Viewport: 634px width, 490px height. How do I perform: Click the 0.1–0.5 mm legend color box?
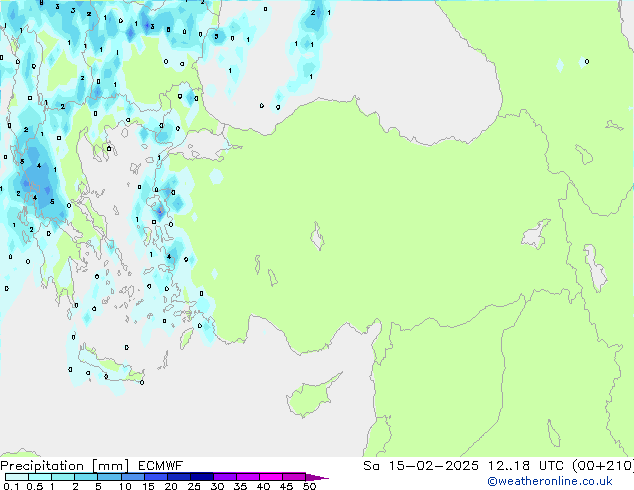pyautogui.click(x=17, y=477)
